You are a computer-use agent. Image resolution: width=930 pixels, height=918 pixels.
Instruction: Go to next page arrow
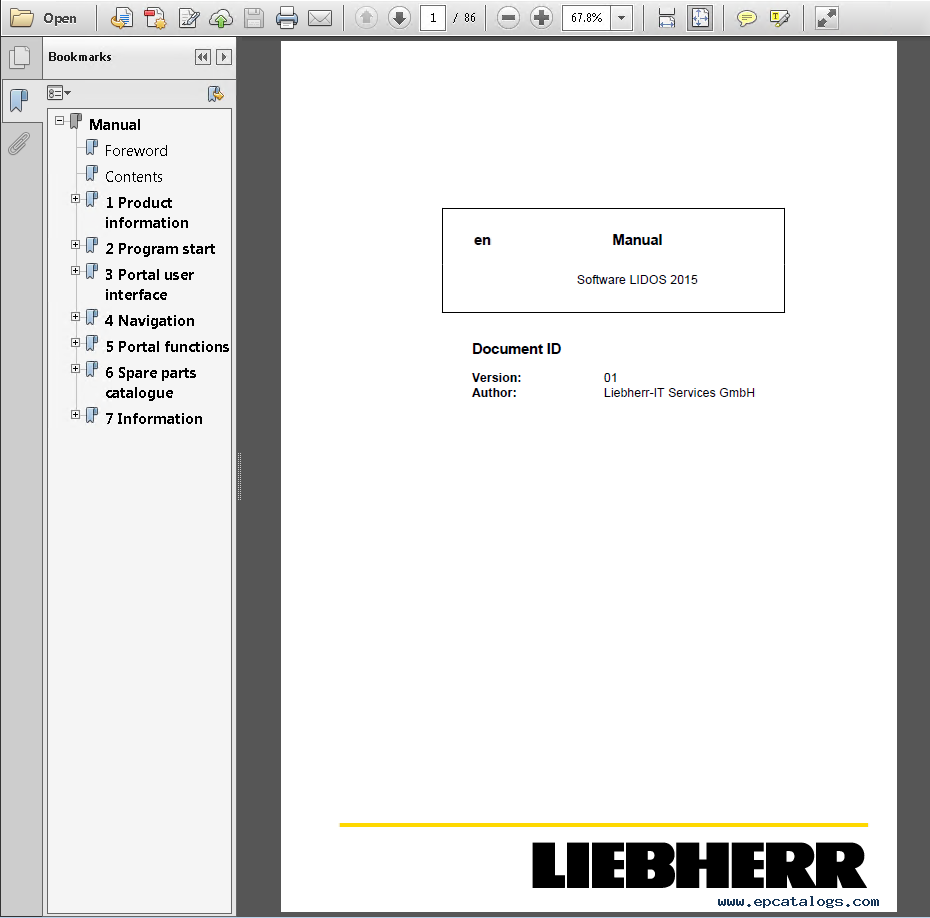coord(400,18)
